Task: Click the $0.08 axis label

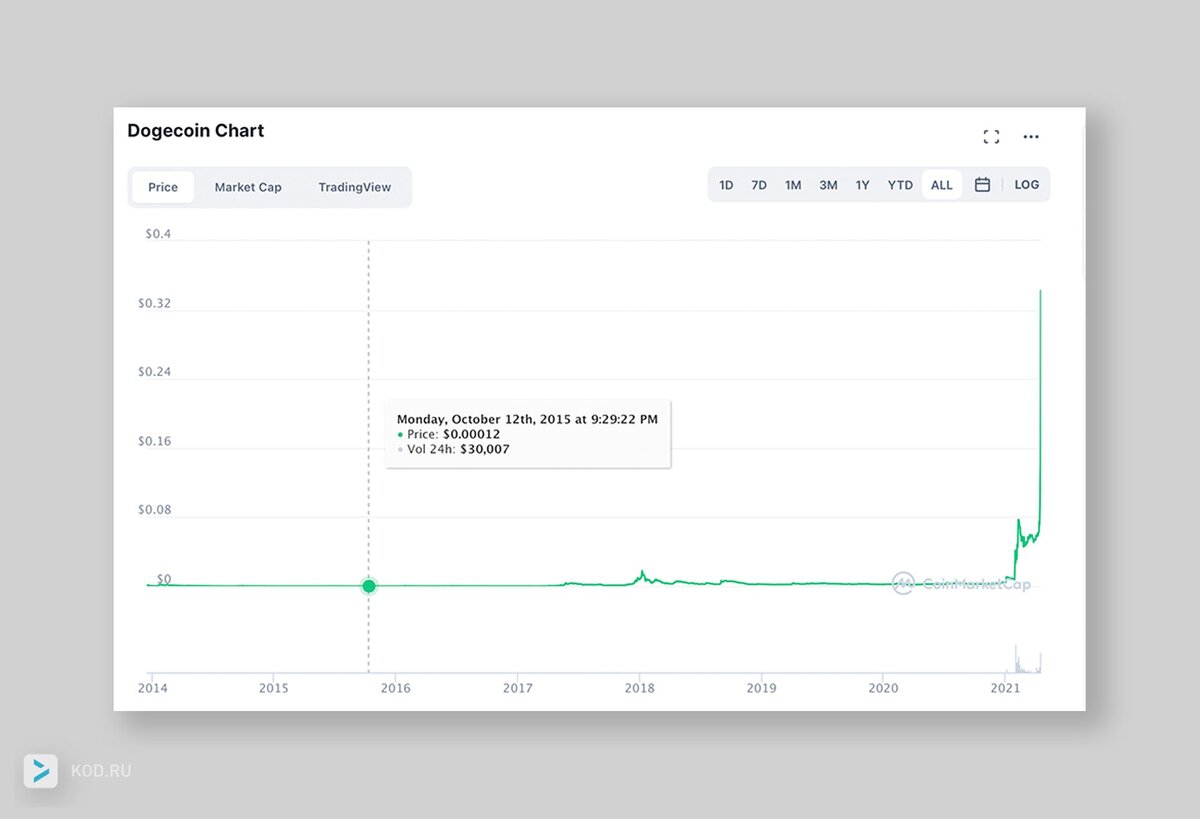Action: coord(155,510)
